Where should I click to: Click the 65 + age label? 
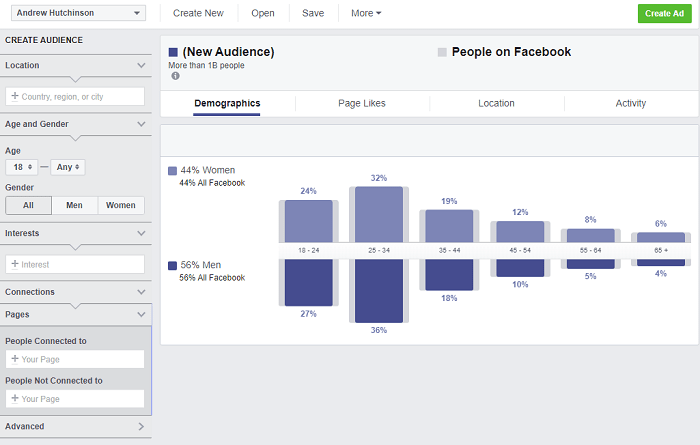pos(661,250)
